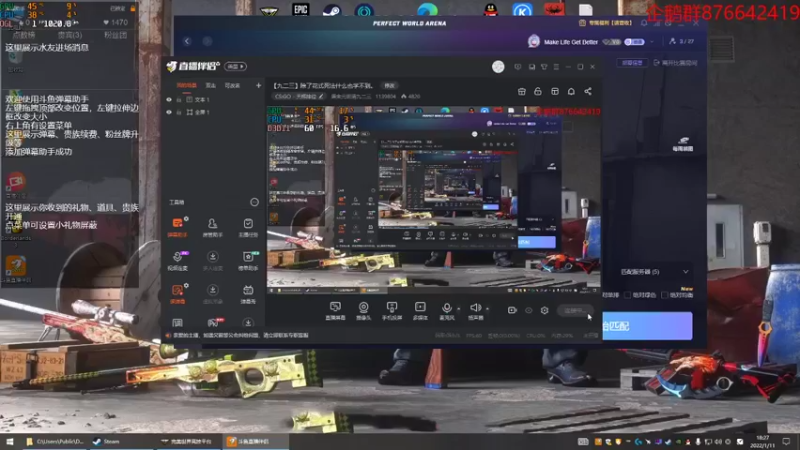The image size is (800, 450).
Task: Click the outlined button beside leave room
Action: coord(632,63)
